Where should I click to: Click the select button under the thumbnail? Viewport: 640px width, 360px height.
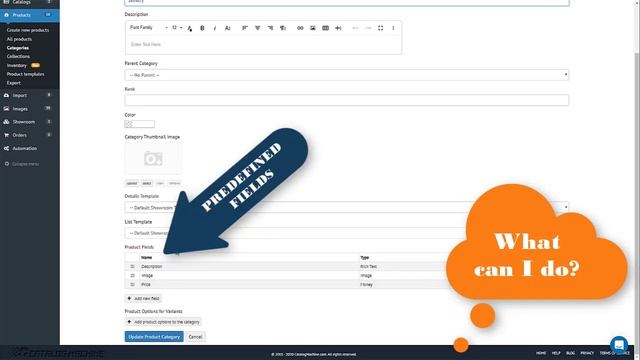point(147,183)
